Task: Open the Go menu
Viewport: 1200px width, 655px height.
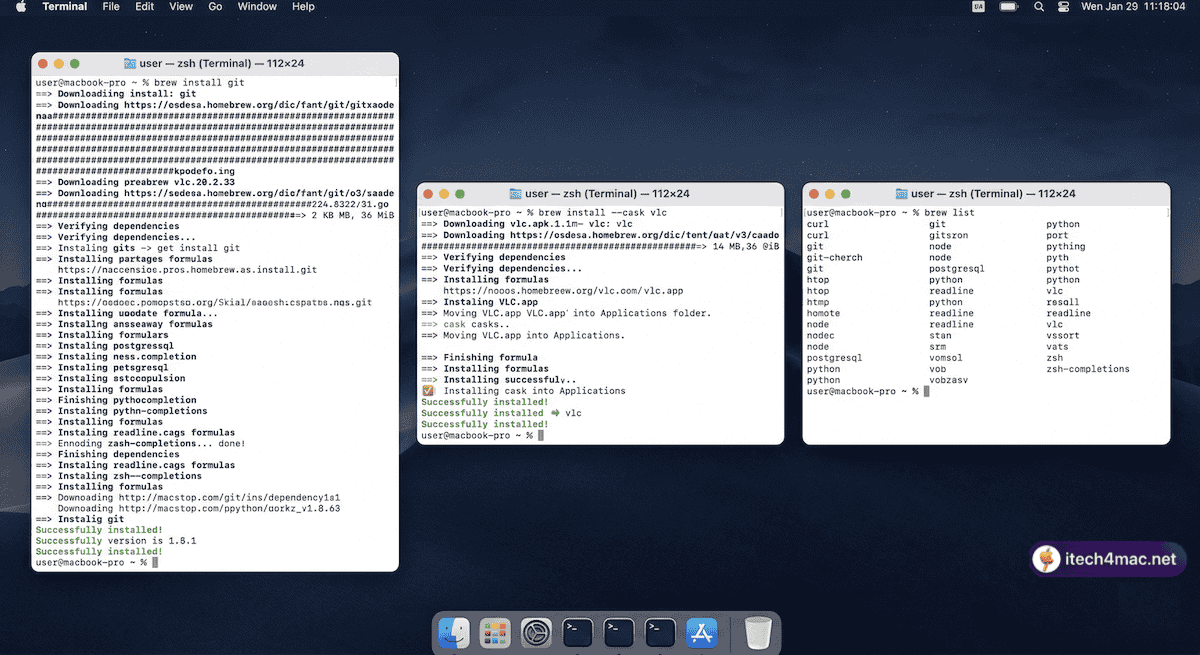Action: click(215, 7)
